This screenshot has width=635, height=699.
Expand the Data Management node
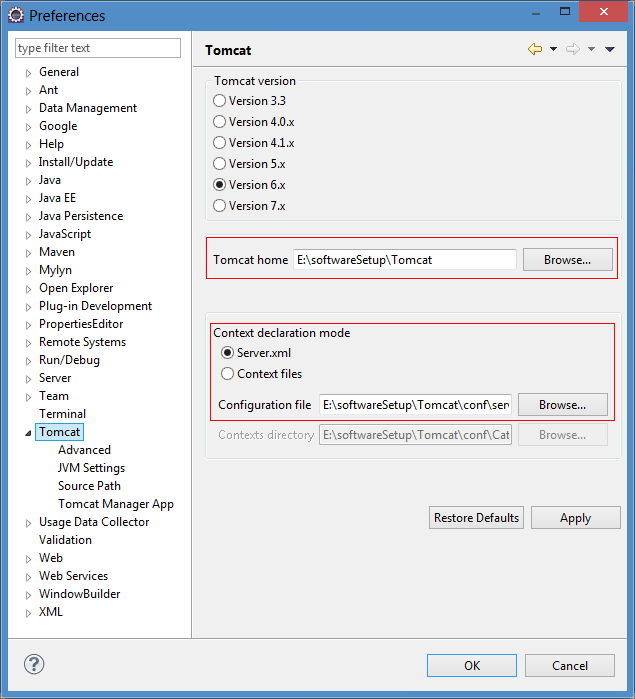(29, 109)
